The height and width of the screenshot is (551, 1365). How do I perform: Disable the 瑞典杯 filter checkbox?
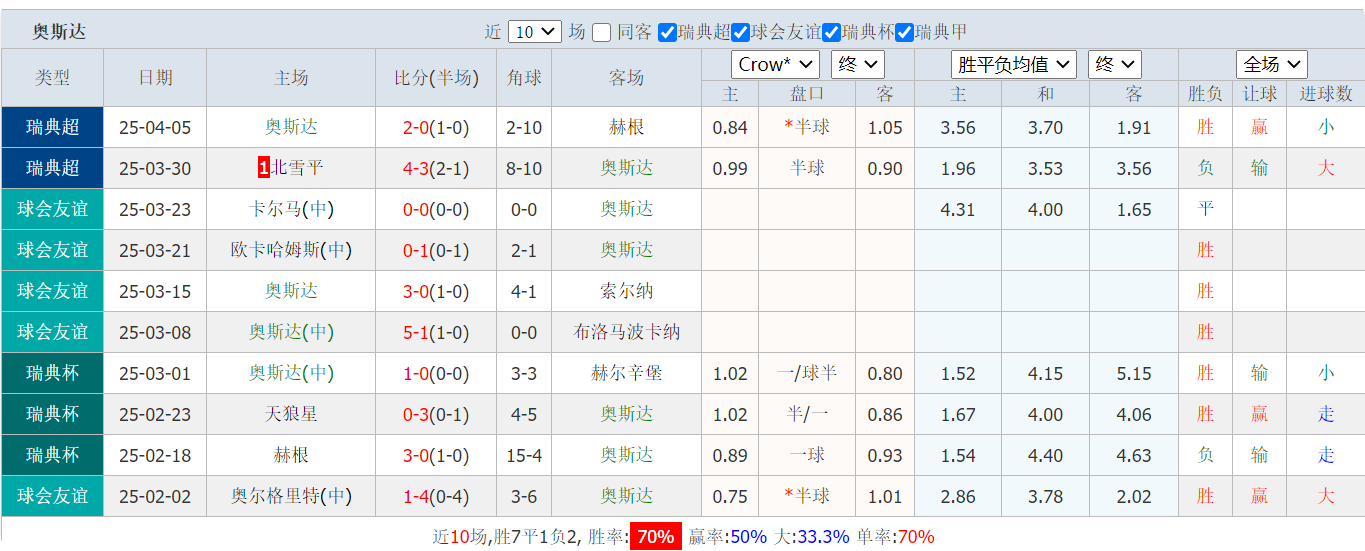pyautogui.click(x=831, y=32)
